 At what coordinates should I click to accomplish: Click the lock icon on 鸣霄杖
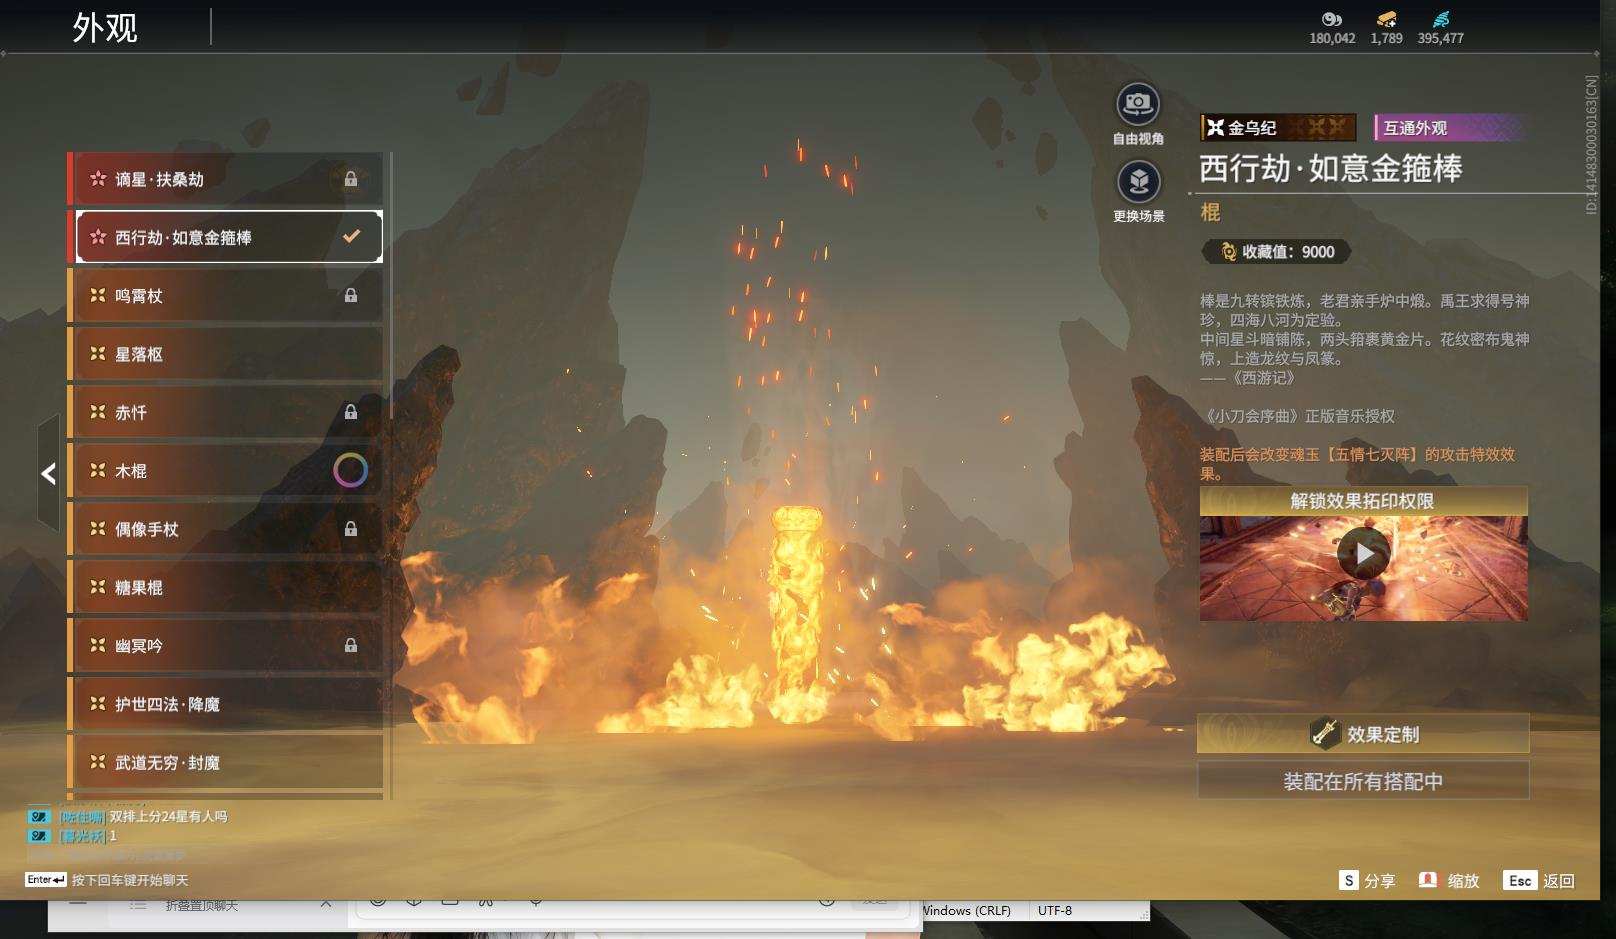(351, 295)
